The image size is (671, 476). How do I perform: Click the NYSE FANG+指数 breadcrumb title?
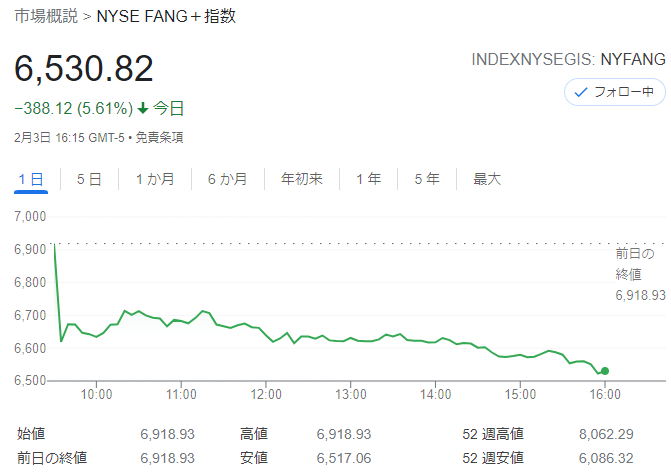click(166, 16)
